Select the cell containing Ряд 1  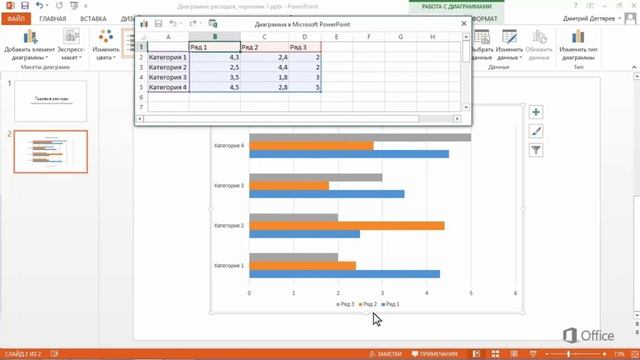point(215,47)
